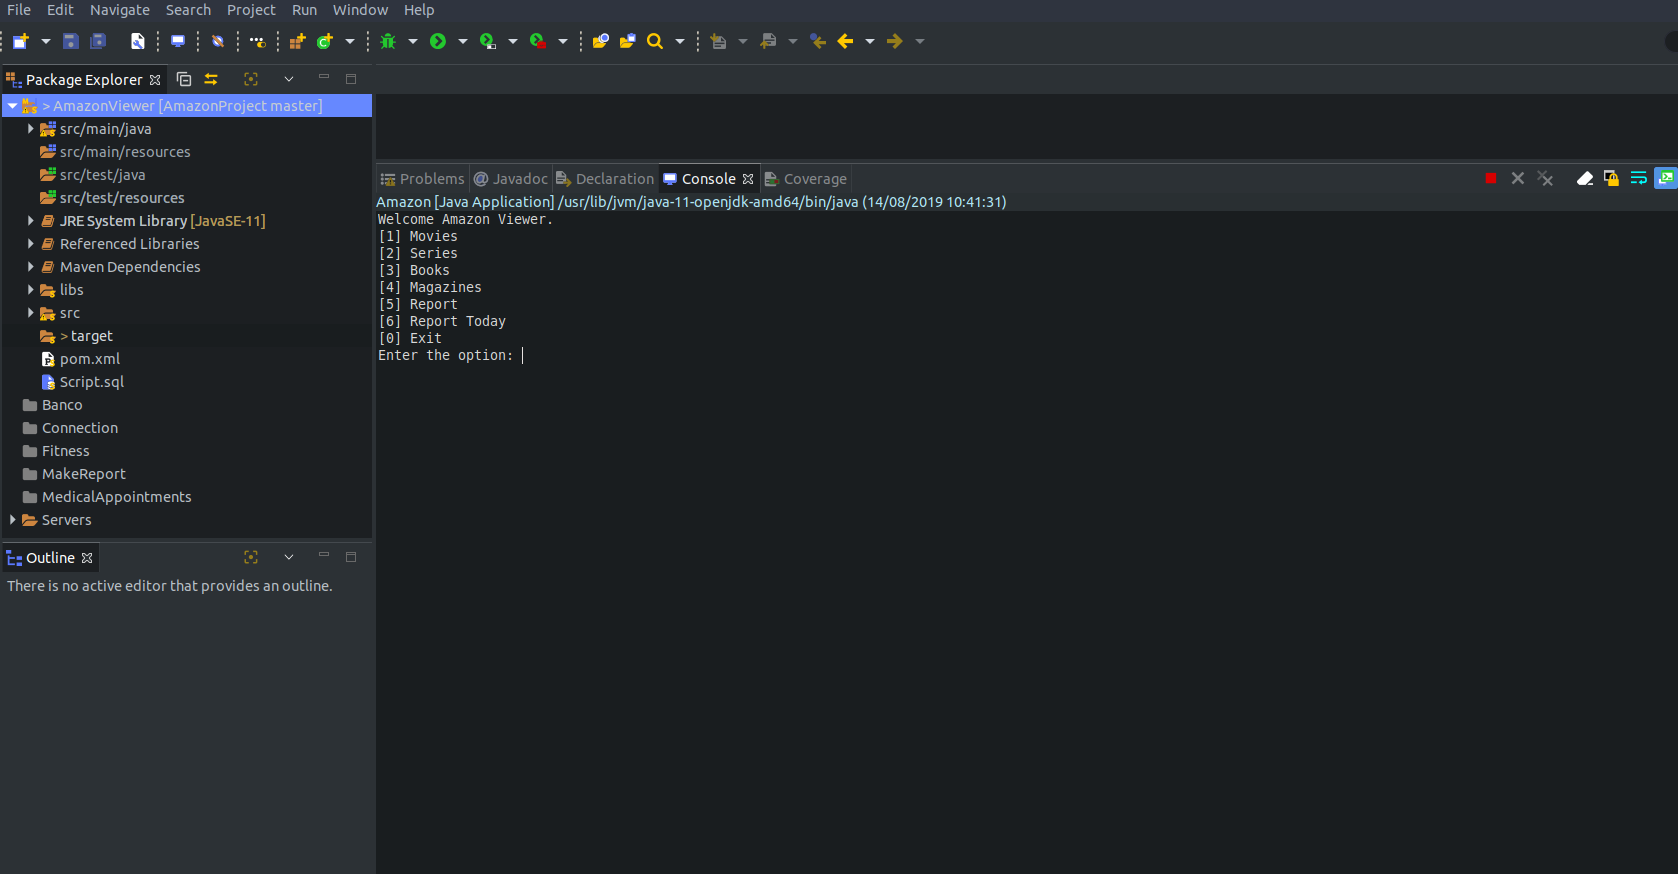Click the Coverage run icon
This screenshot has width=1678, height=874.
[488, 41]
